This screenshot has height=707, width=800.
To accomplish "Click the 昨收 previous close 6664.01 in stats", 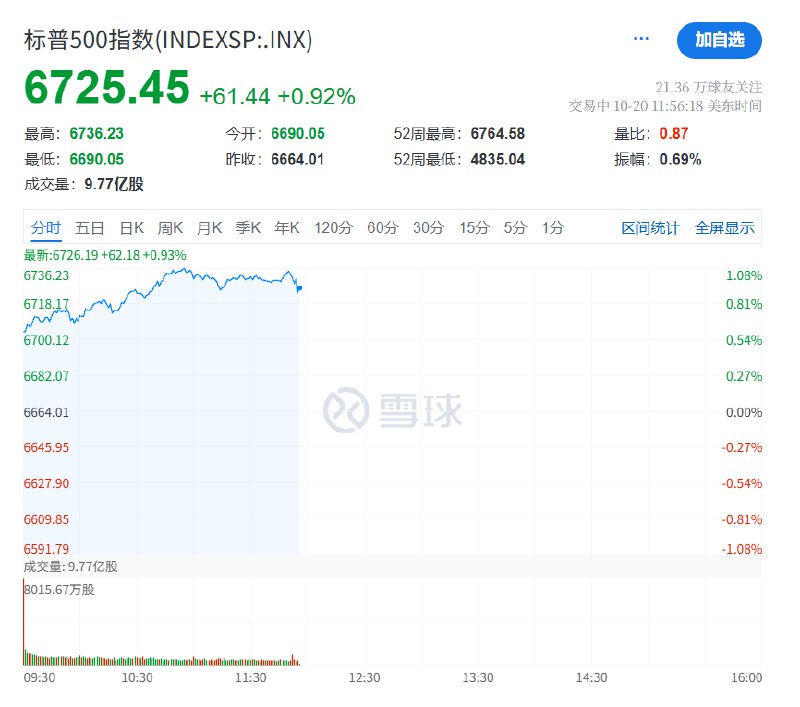I will pyautogui.click(x=297, y=159).
